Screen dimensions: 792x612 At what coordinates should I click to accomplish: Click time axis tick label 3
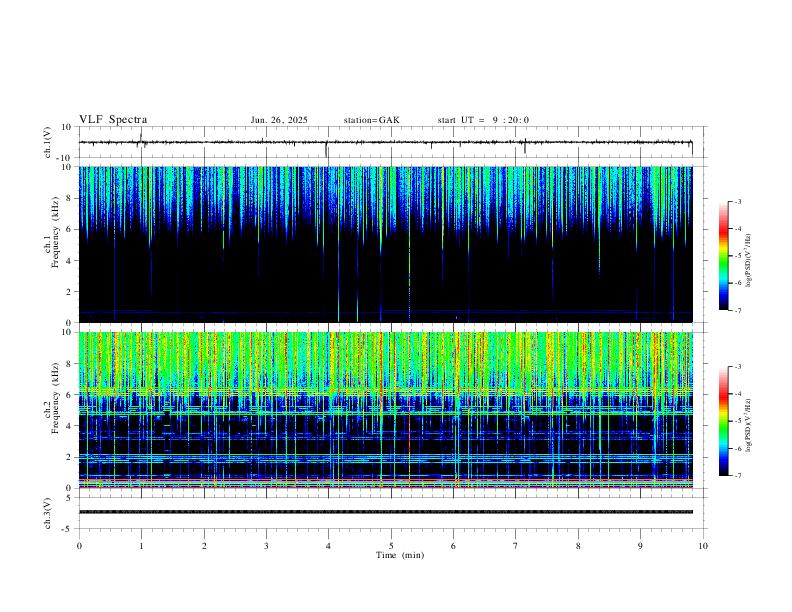pos(266,546)
